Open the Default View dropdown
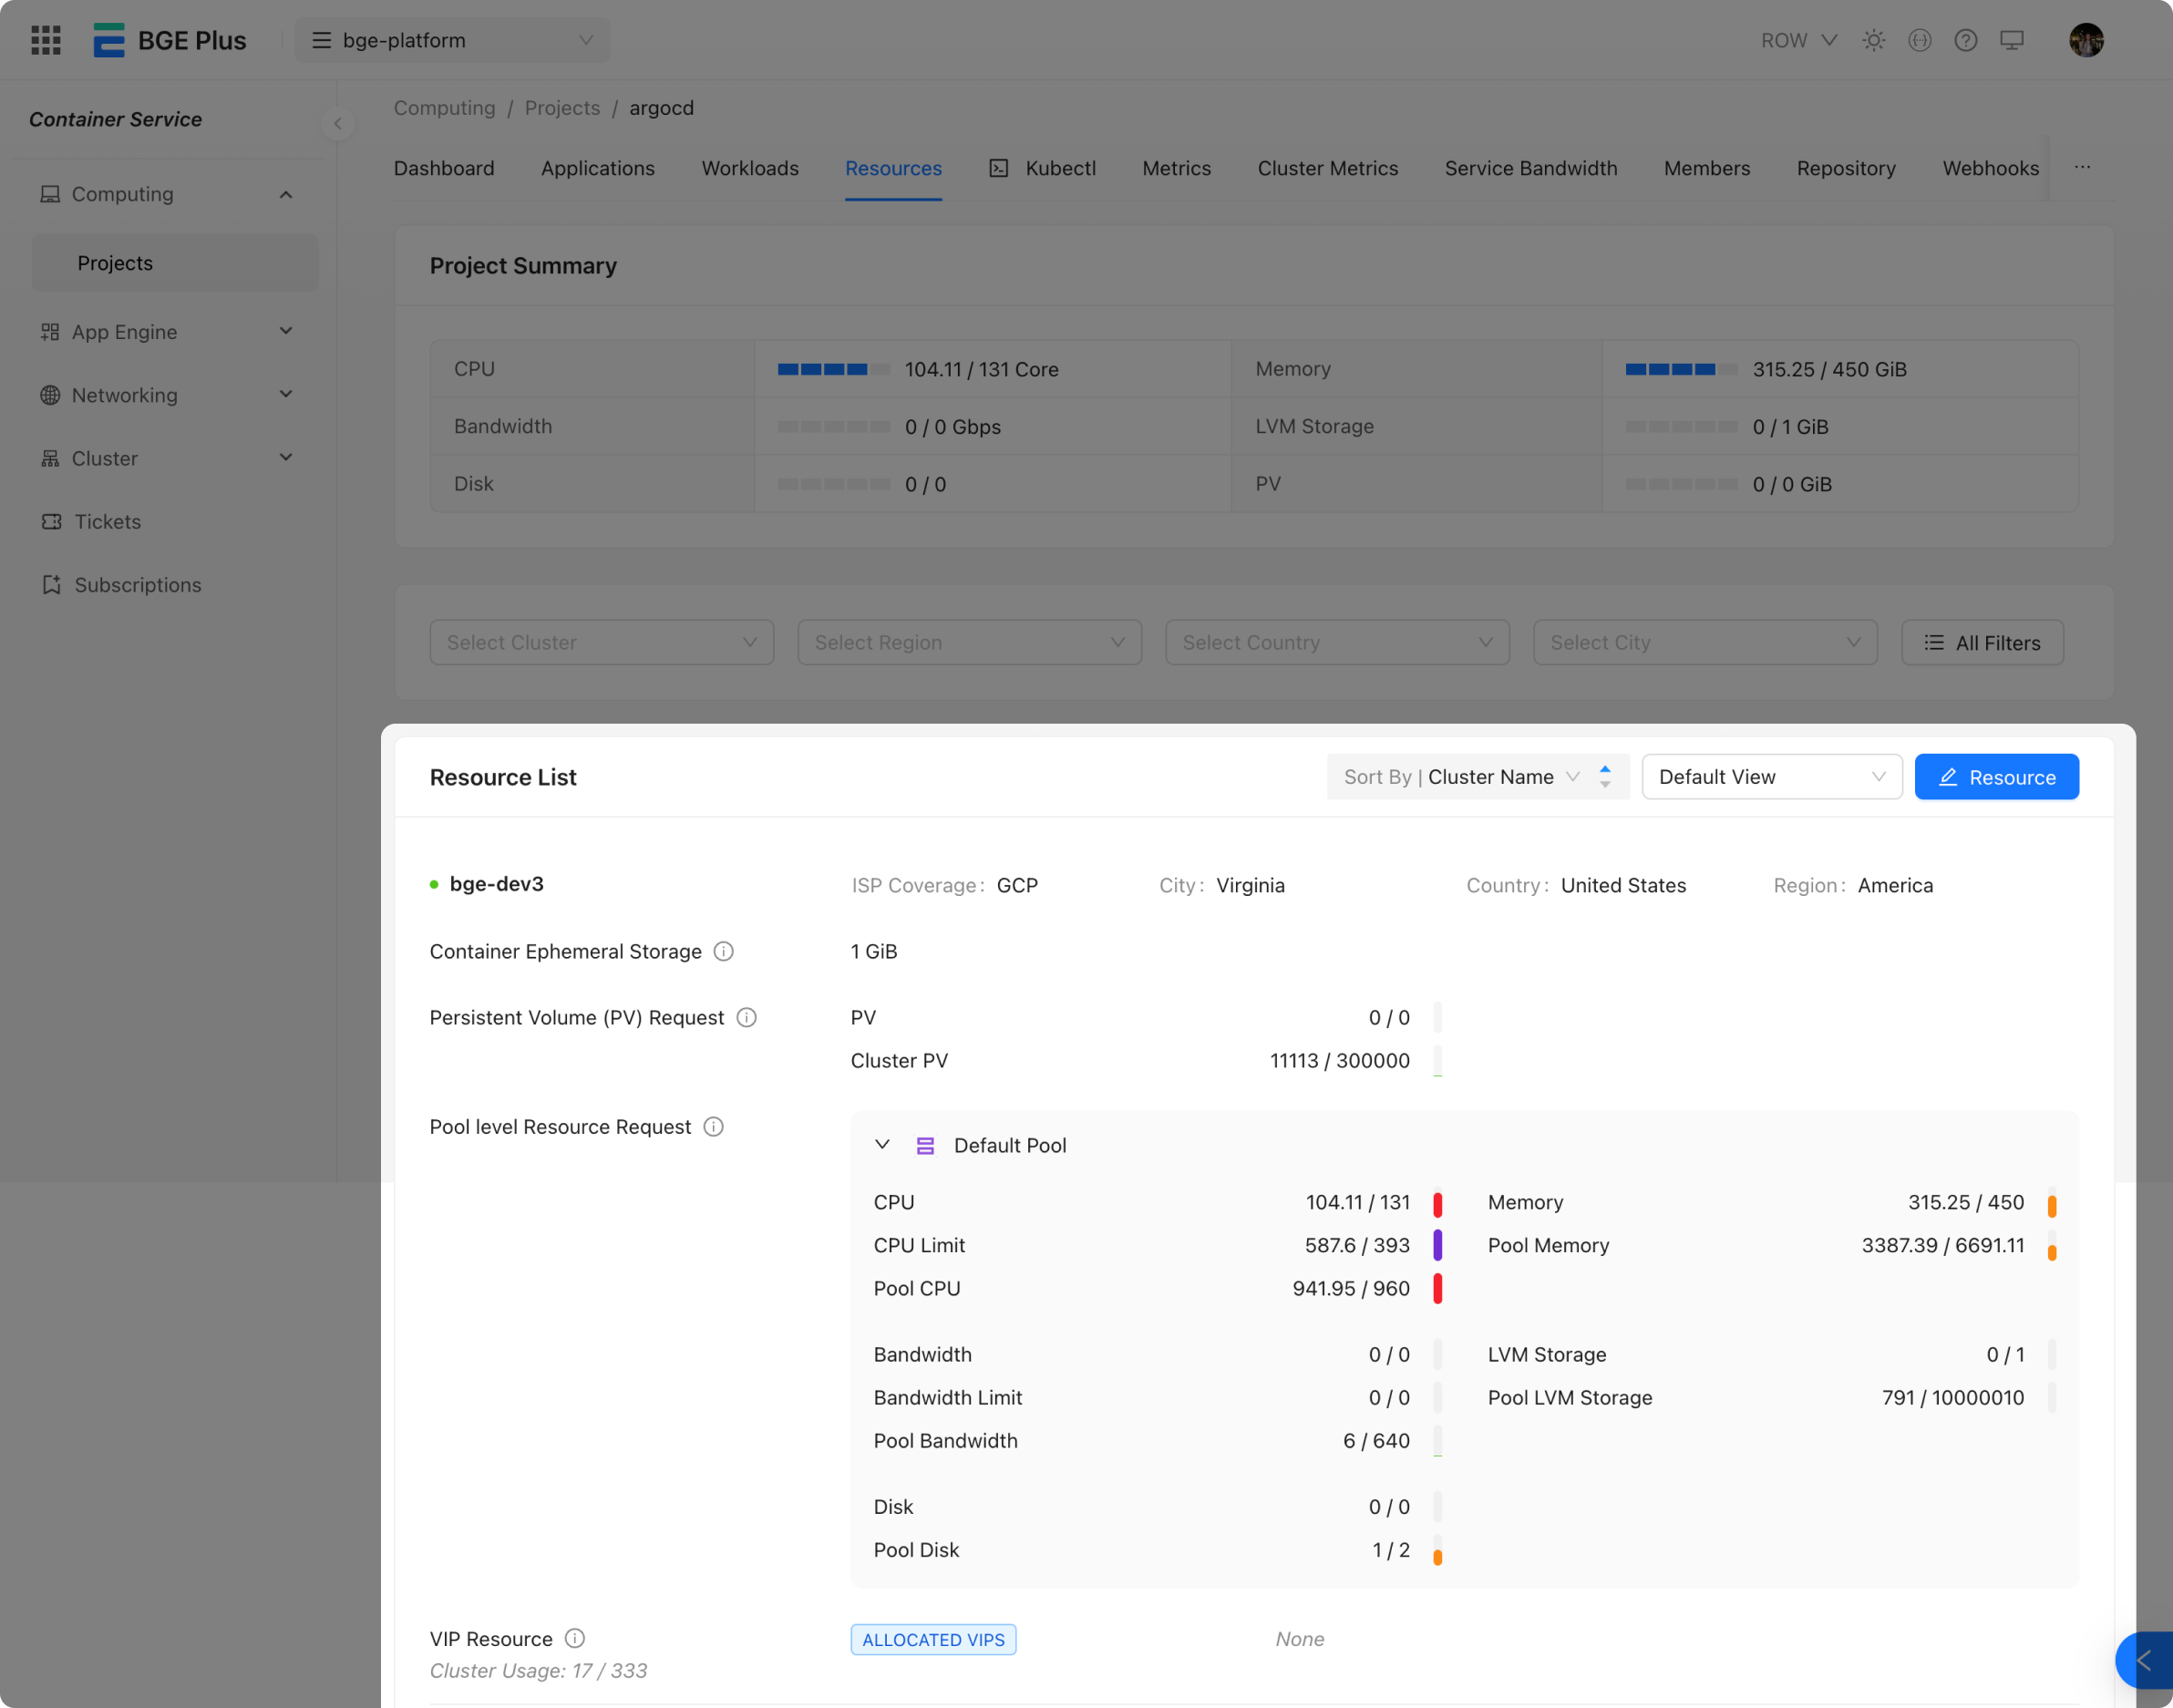The image size is (2173, 1708). 1771,777
